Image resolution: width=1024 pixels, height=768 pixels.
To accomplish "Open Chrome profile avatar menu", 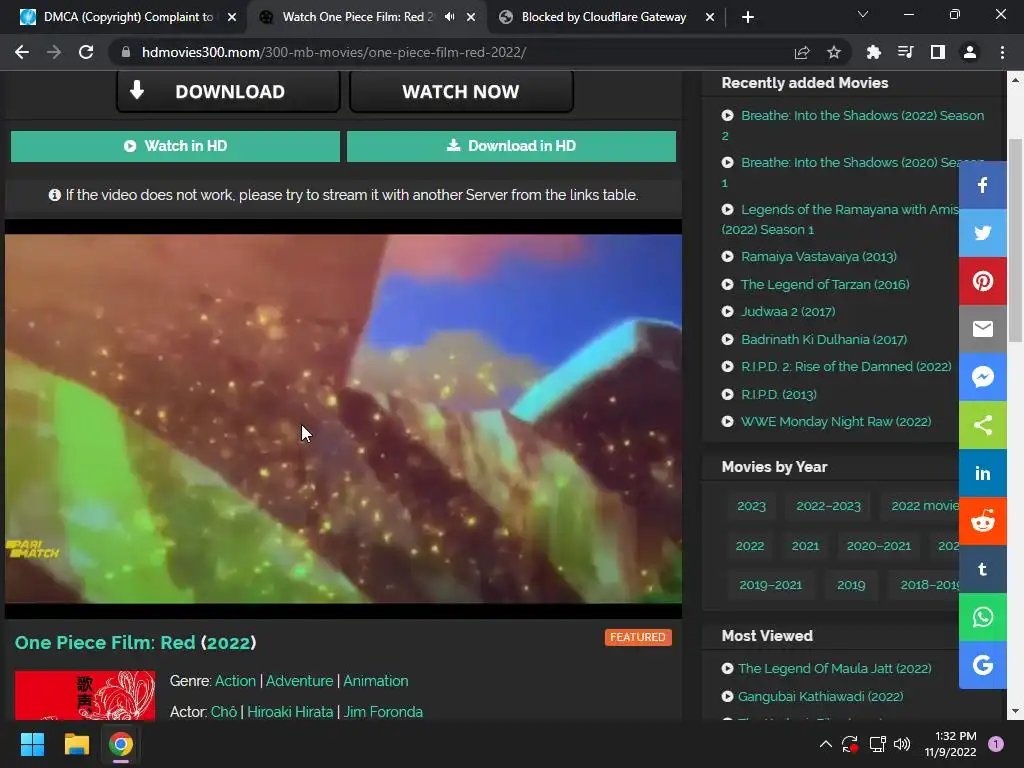I will pyautogui.click(x=970, y=52).
